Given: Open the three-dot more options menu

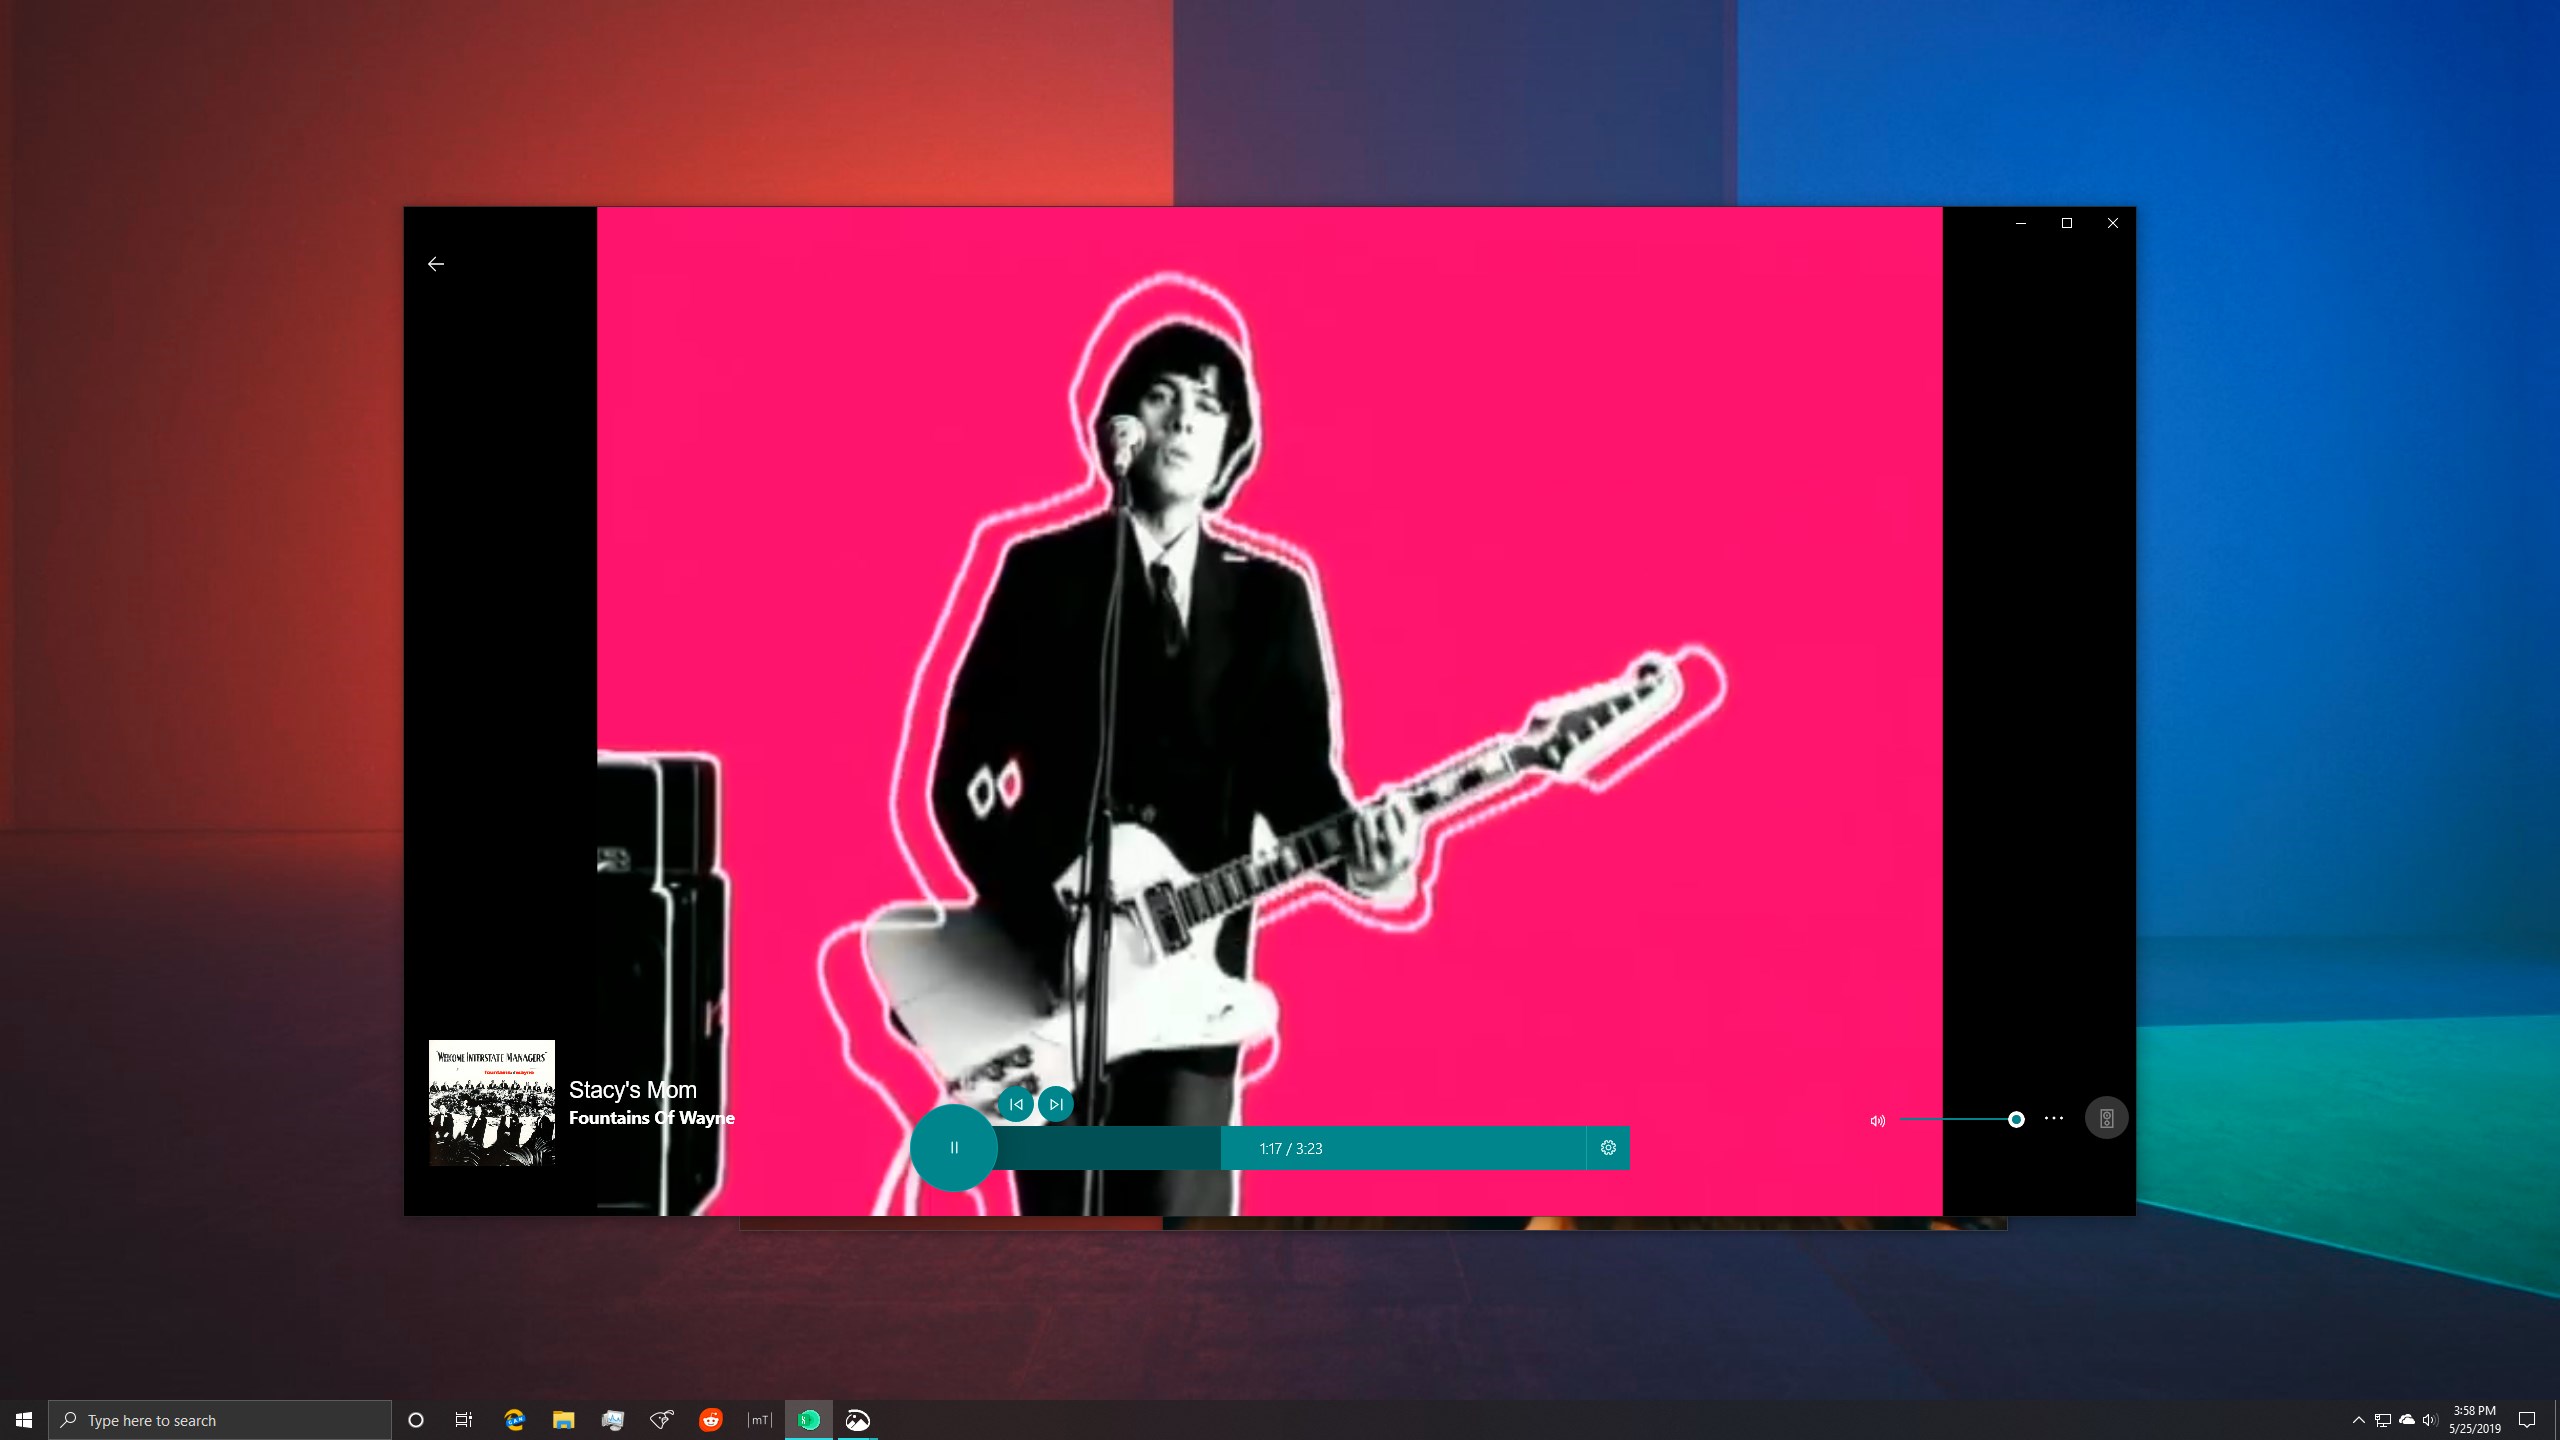Looking at the screenshot, I should 2054,1118.
